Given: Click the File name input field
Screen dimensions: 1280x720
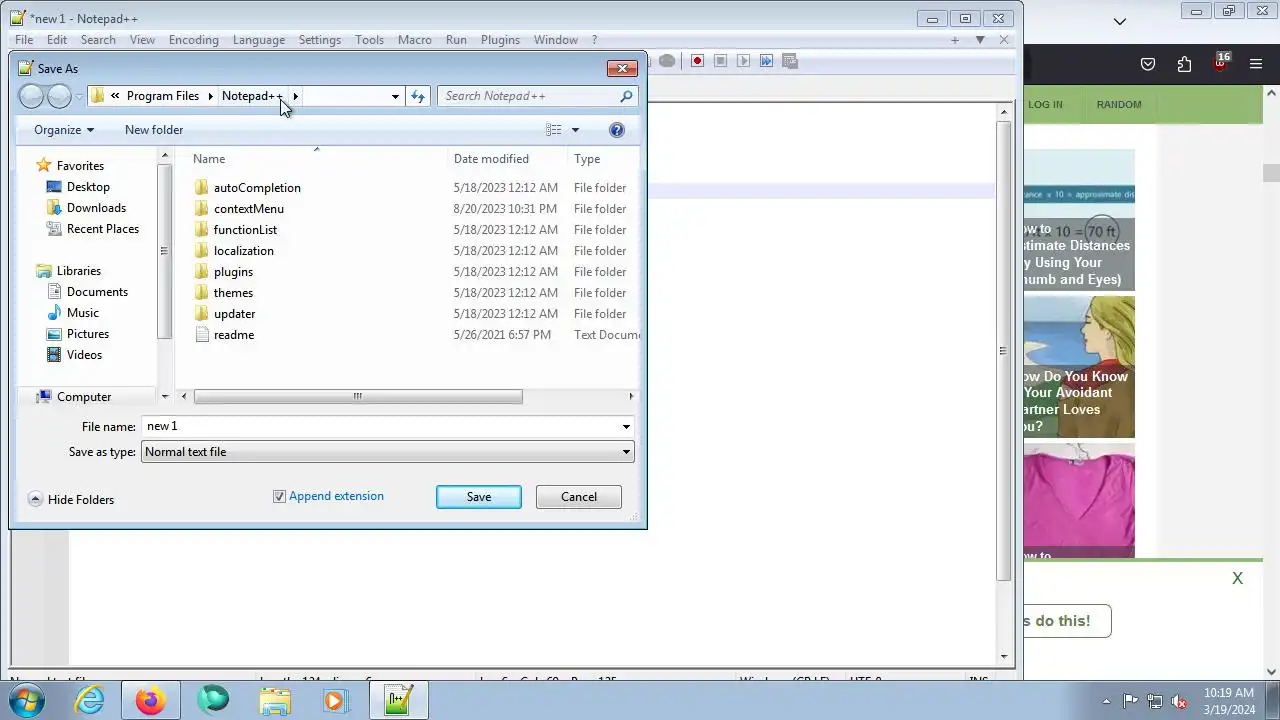Looking at the screenshot, I should point(380,427).
